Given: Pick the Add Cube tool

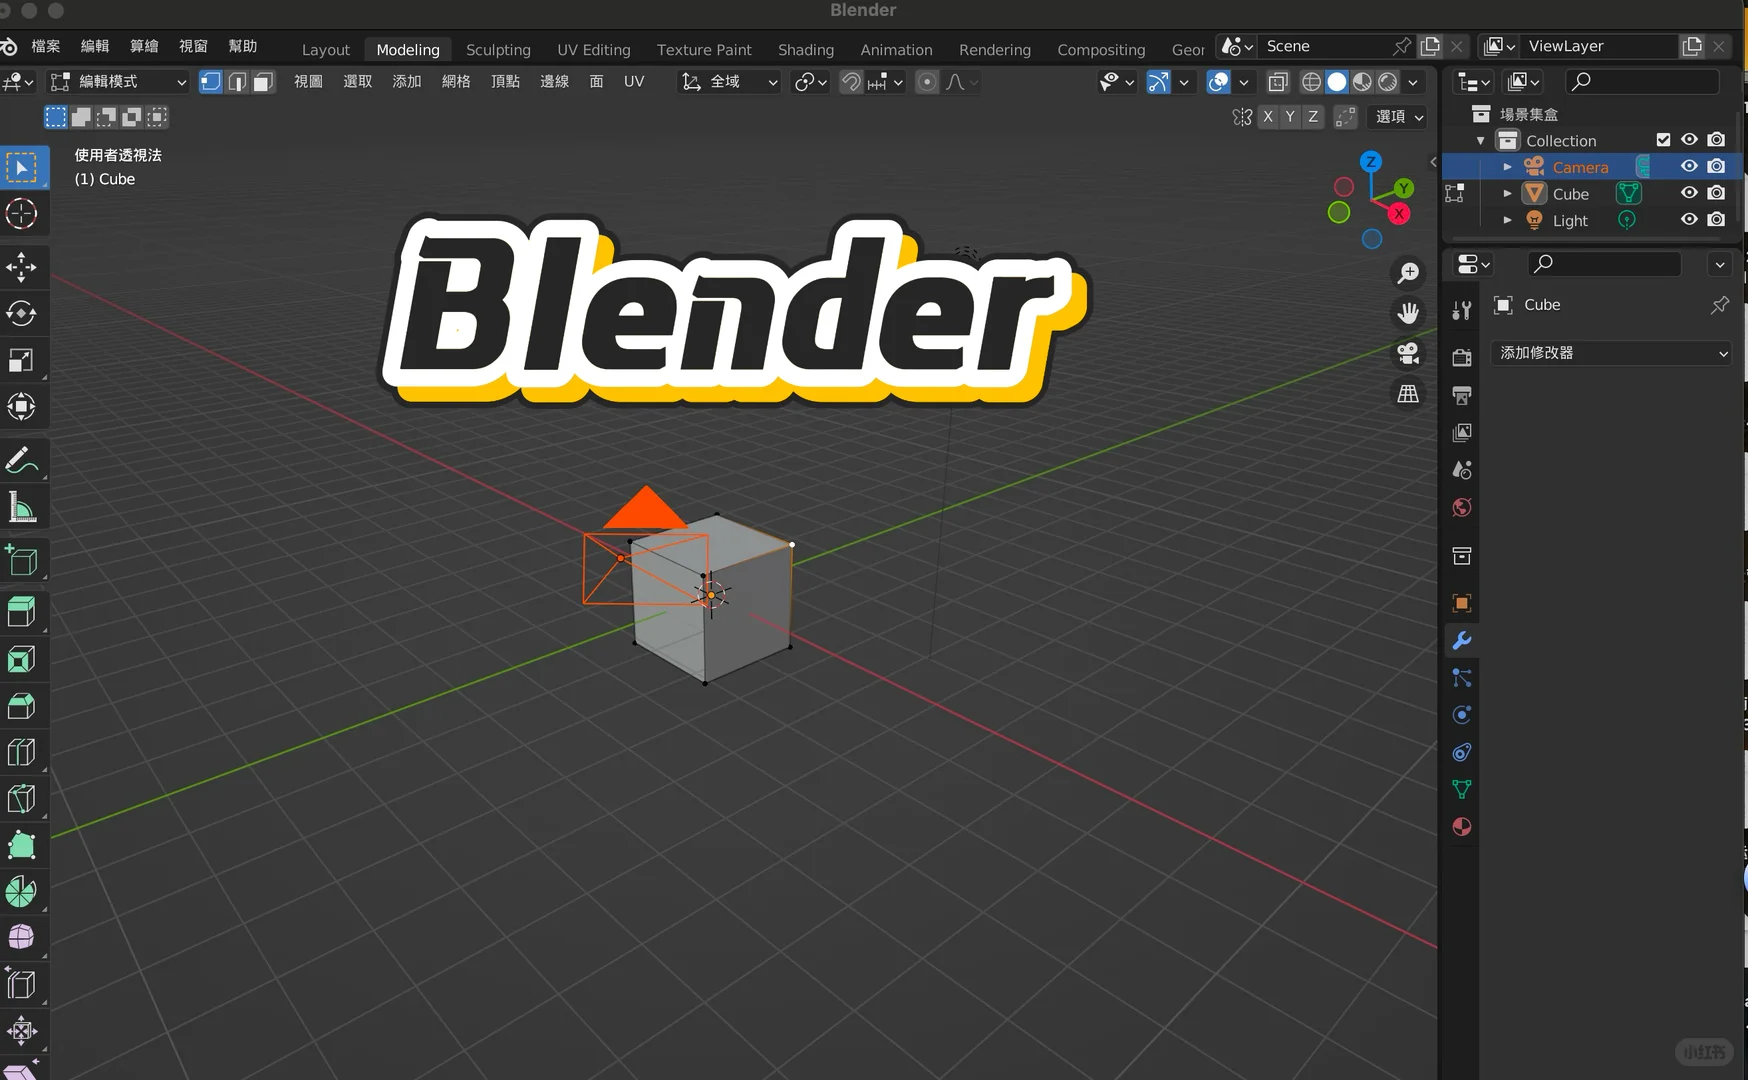Looking at the screenshot, I should pyautogui.click(x=21, y=562).
